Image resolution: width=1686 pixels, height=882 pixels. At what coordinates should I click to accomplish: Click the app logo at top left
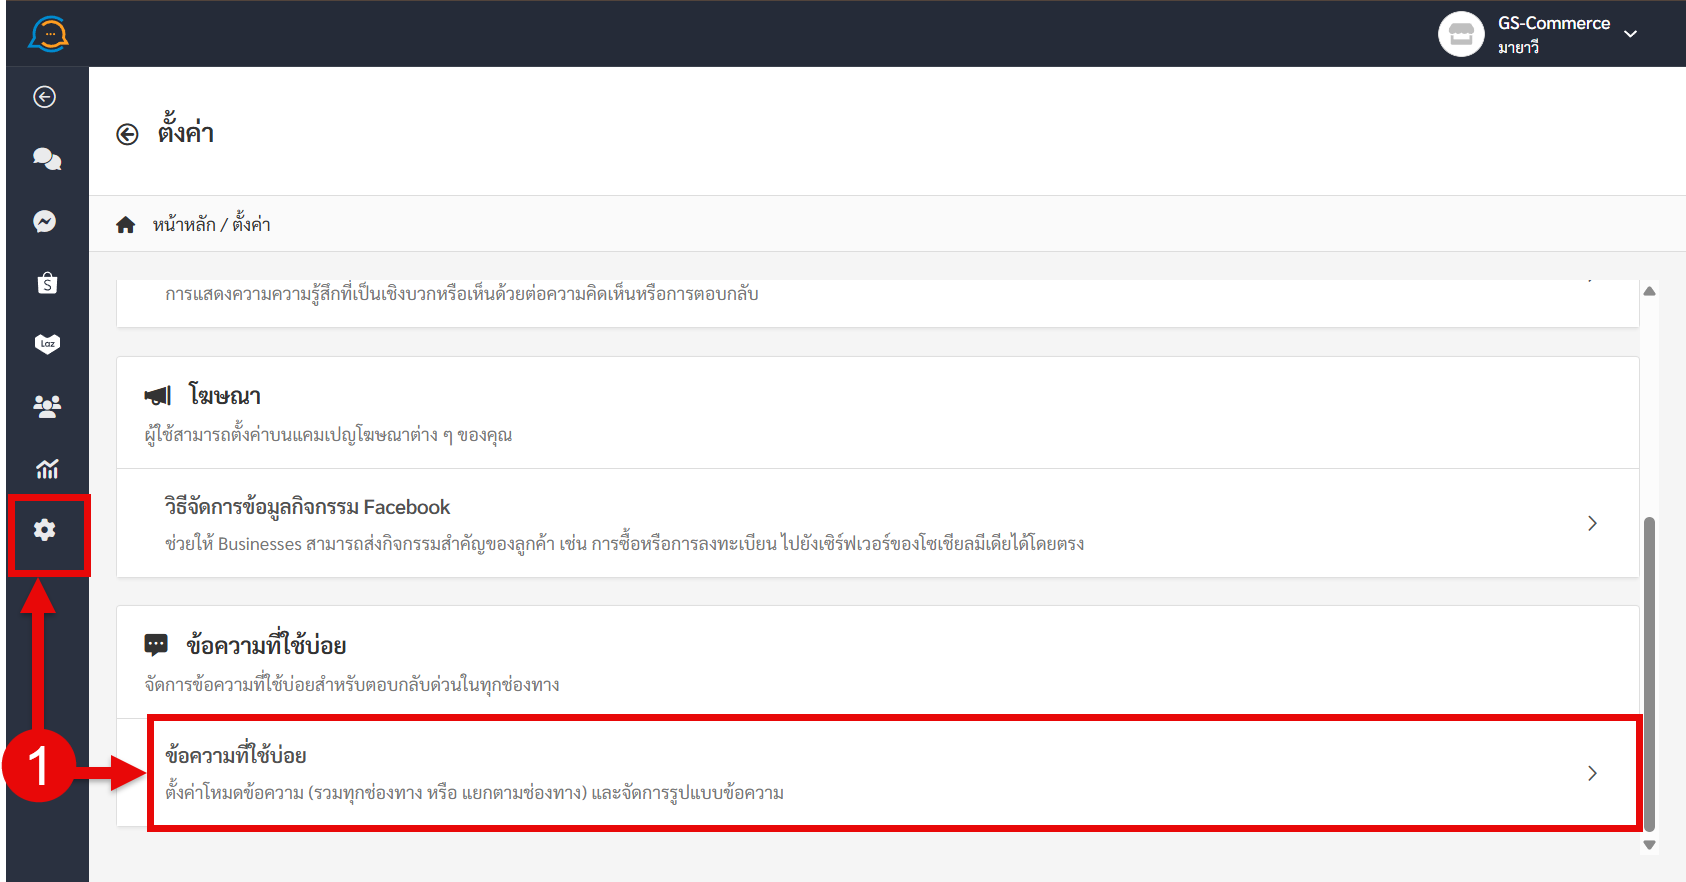[x=48, y=34]
